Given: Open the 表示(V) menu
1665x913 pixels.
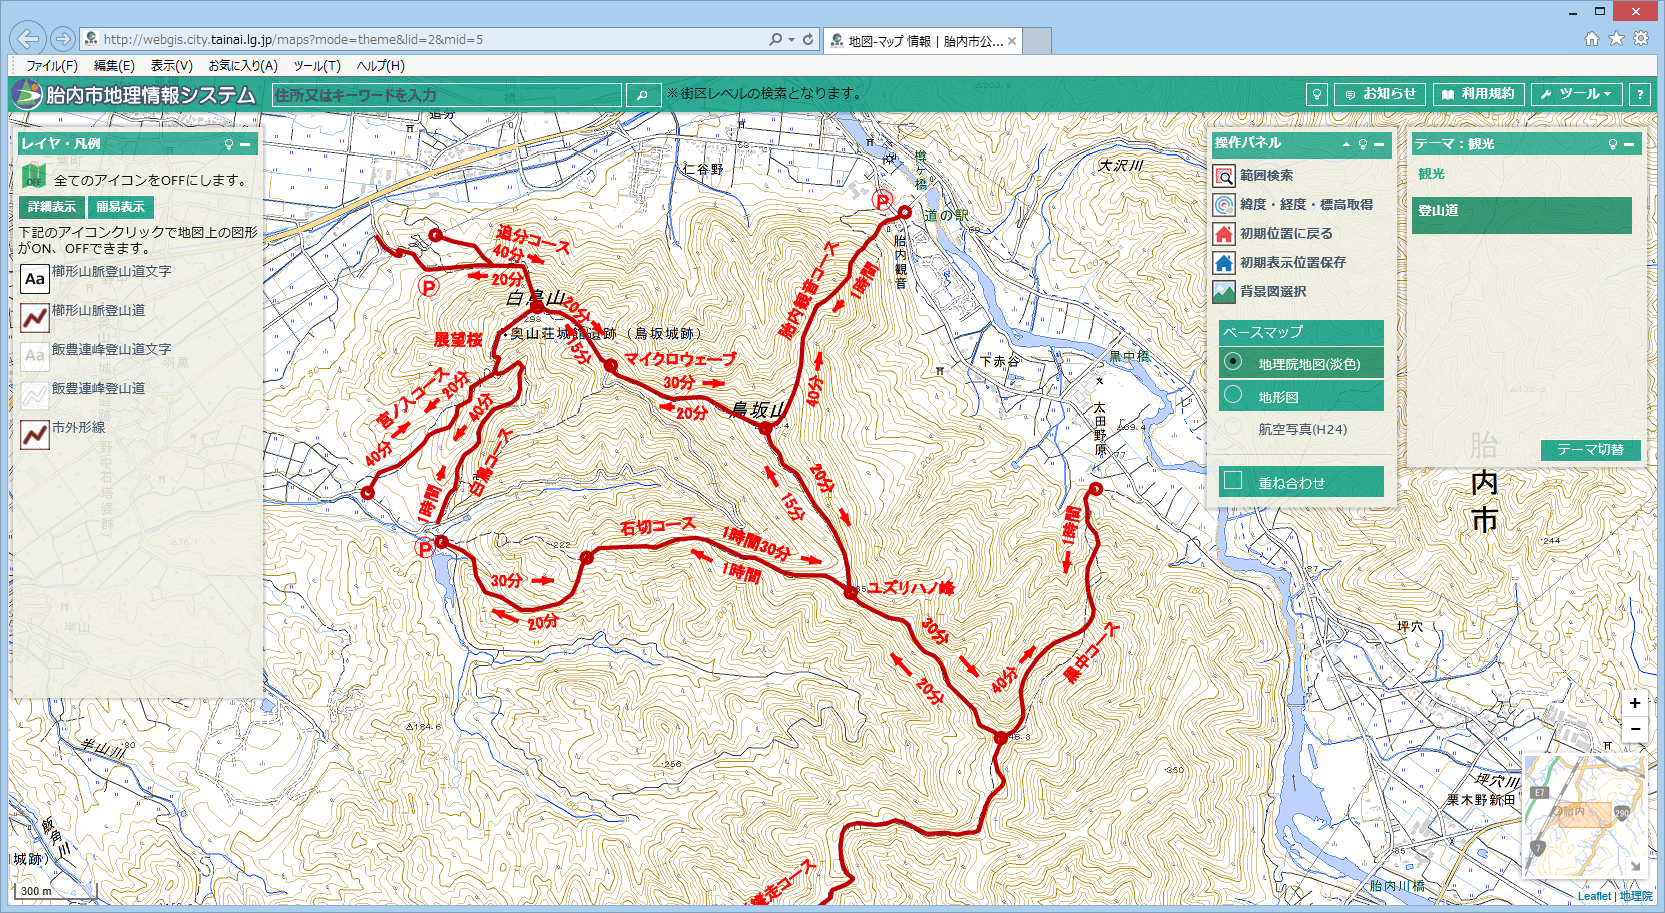Looking at the screenshot, I should pos(171,66).
